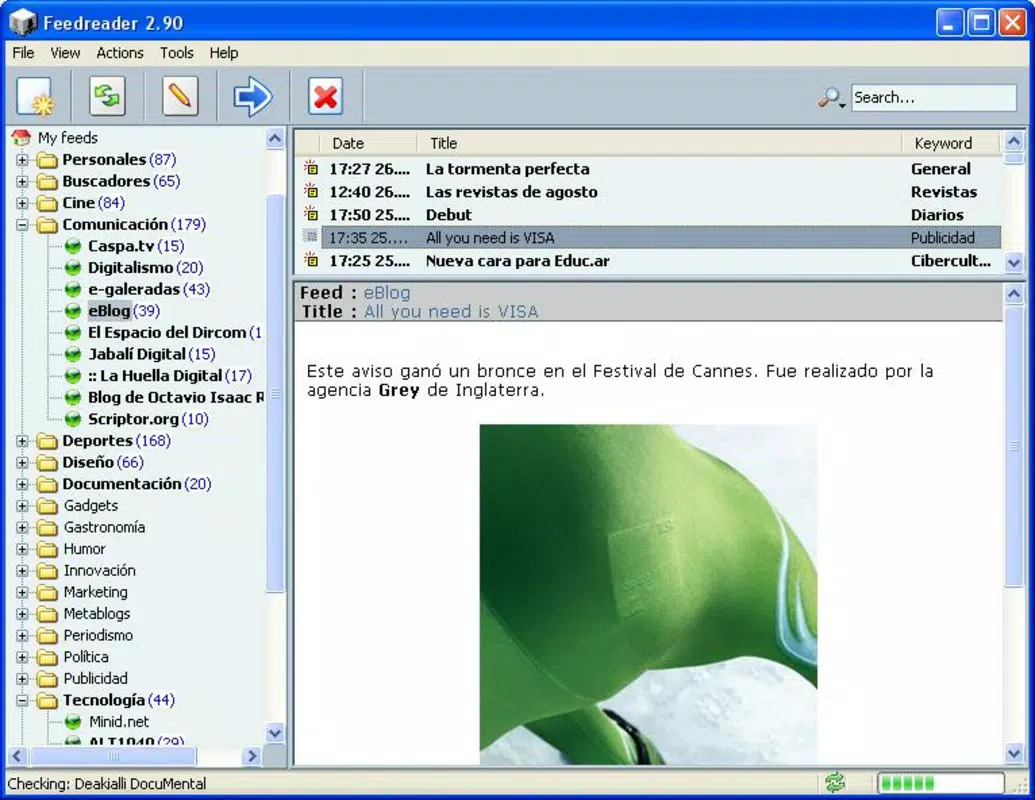Image resolution: width=1035 pixels, height=800 pixels.
Task: Click the Gastronomía folder icon
Action: (x=47, y=528)
